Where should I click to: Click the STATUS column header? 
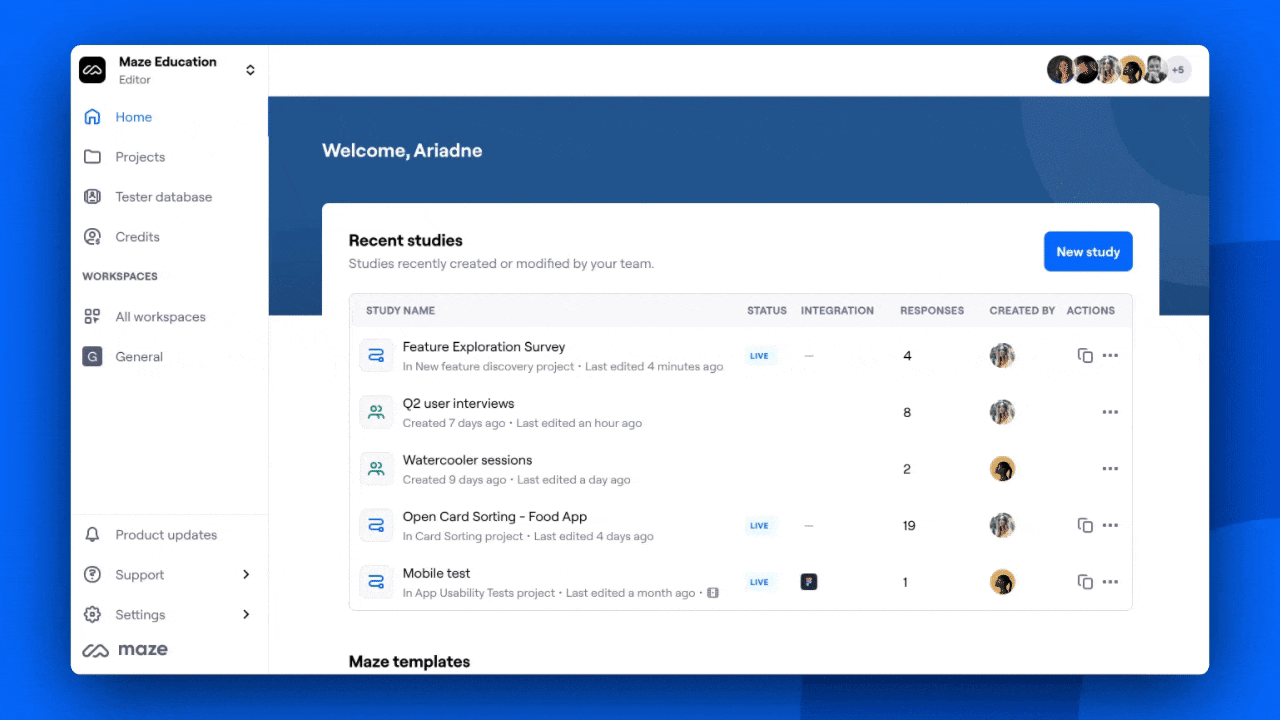click(767, 311)
